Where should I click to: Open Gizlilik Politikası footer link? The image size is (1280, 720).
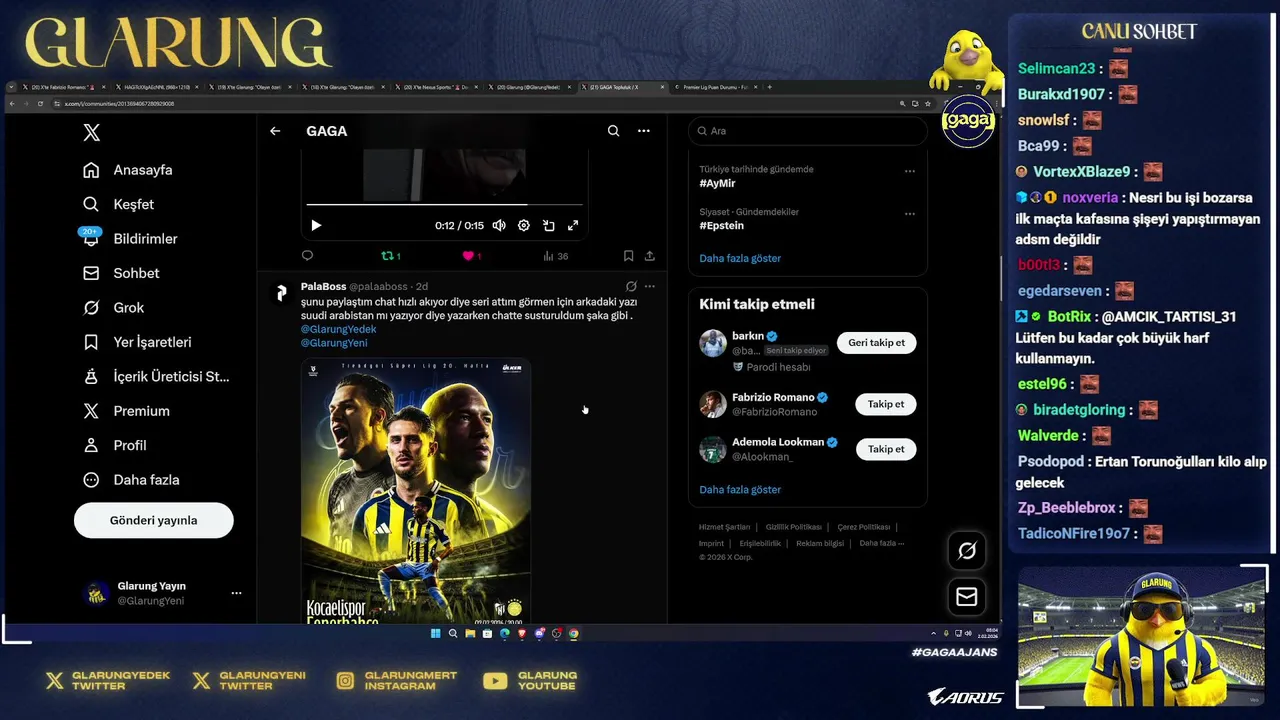(794, 527)
